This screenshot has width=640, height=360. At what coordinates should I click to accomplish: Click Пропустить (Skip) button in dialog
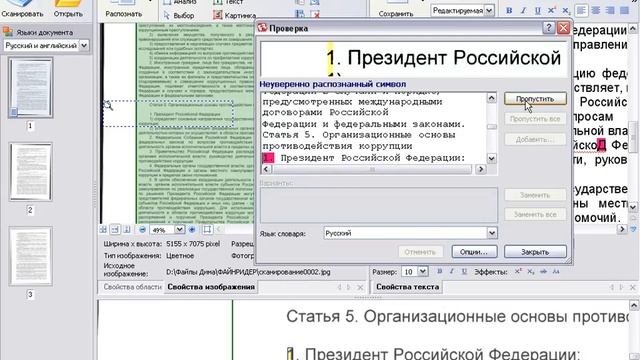[x=535, y=99]
